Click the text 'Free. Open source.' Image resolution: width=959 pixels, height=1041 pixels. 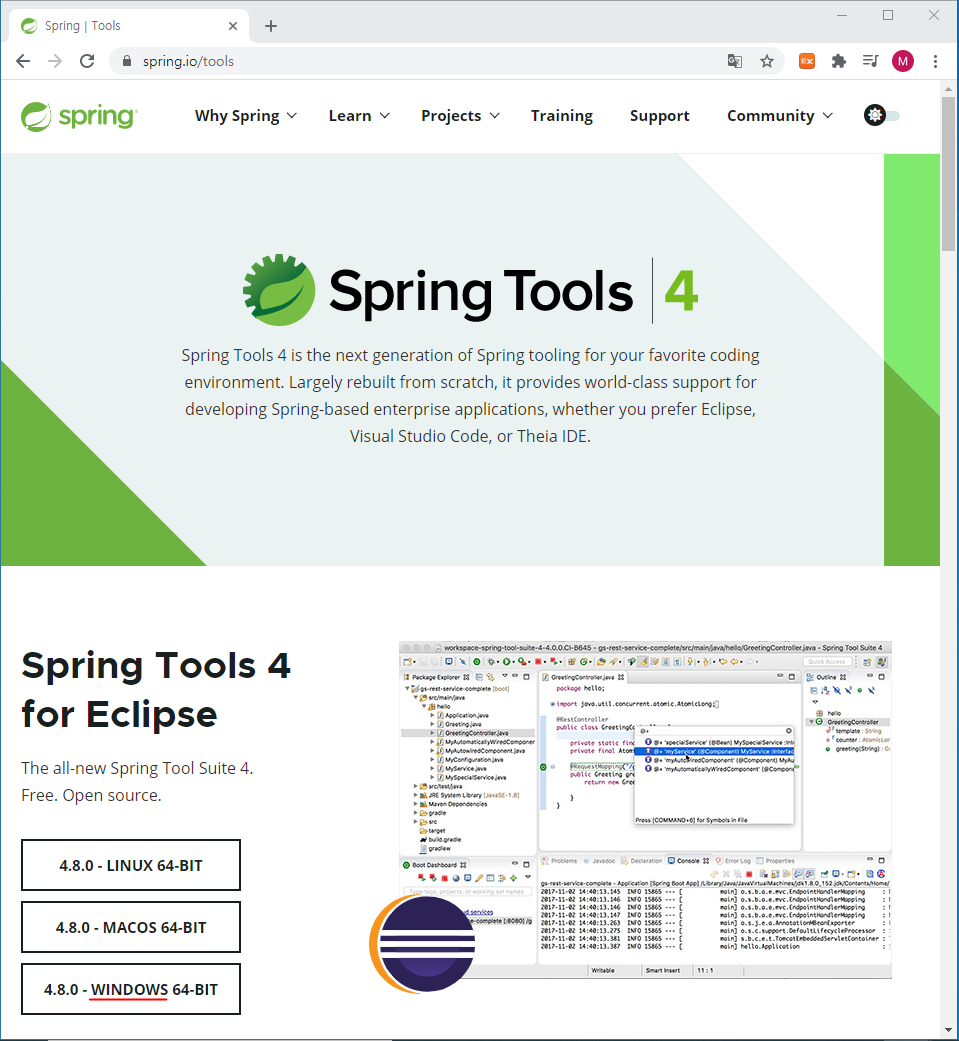click(x=91, y=795)
